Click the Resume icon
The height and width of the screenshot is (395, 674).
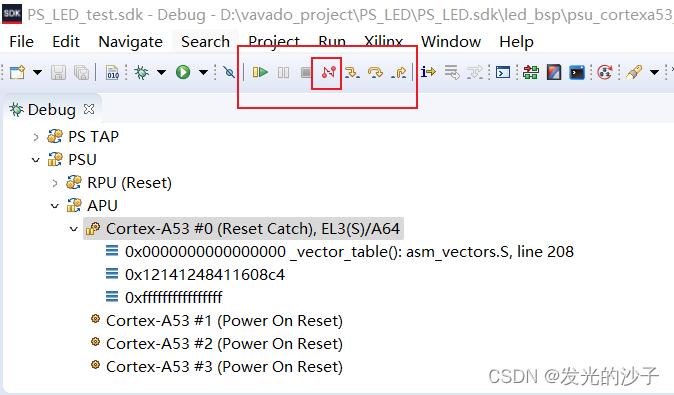(x=260, y=72)
